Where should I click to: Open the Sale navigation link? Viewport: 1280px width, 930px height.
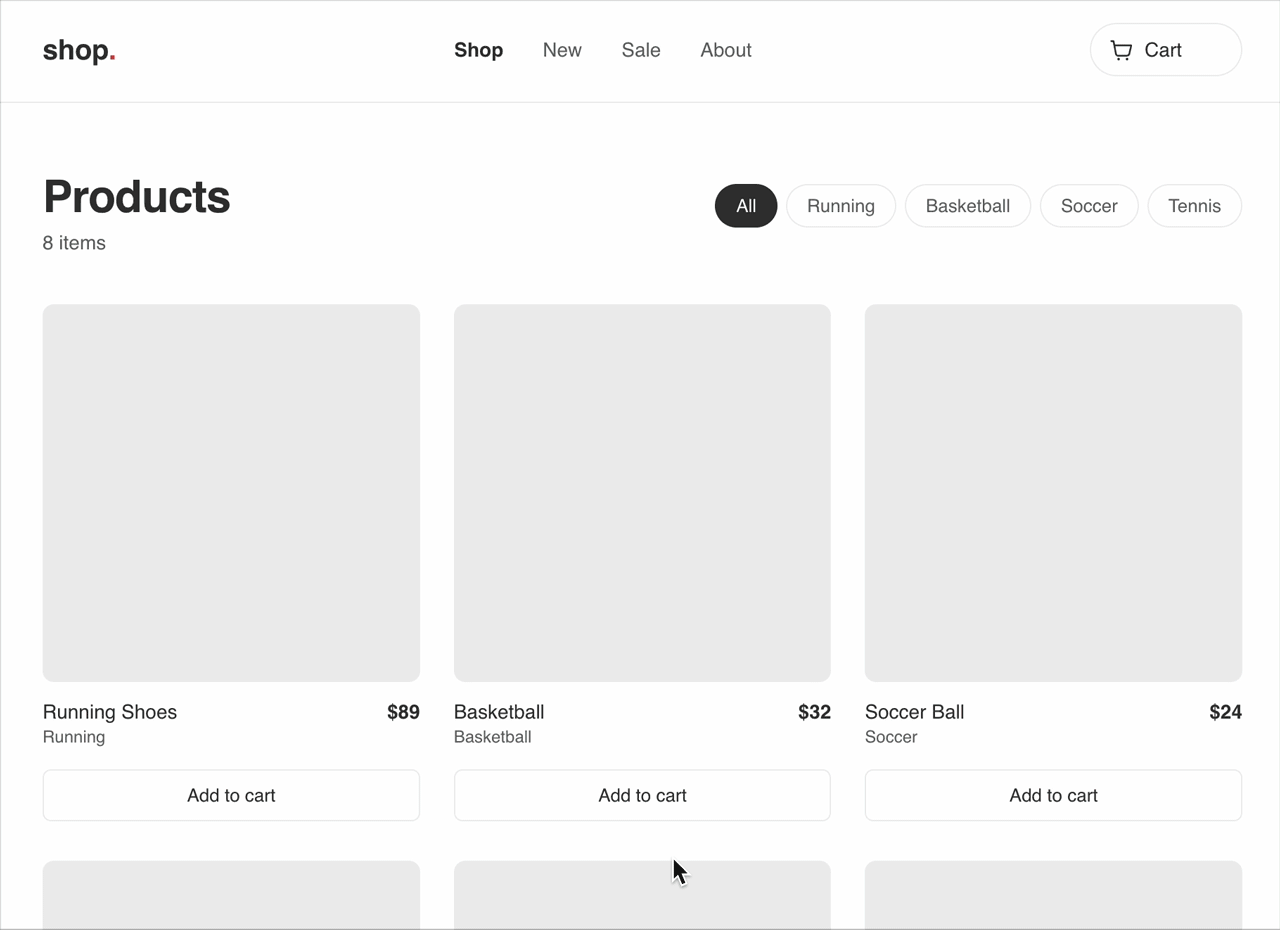[641, 50]
